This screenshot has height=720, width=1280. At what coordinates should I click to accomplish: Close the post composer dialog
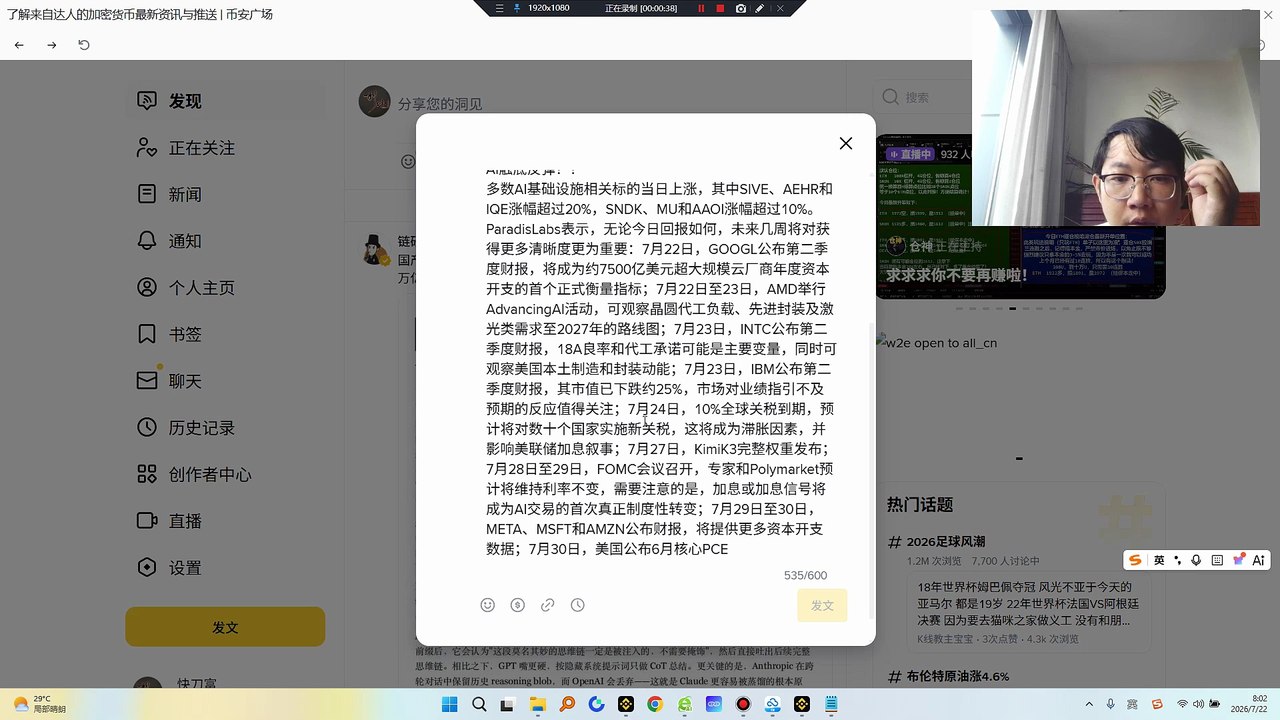(846, 143)
